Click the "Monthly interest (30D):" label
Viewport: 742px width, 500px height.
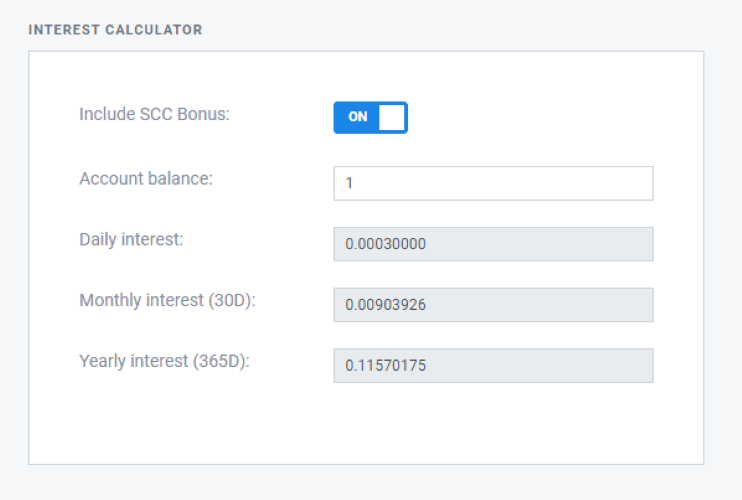[x=168, y=300]
